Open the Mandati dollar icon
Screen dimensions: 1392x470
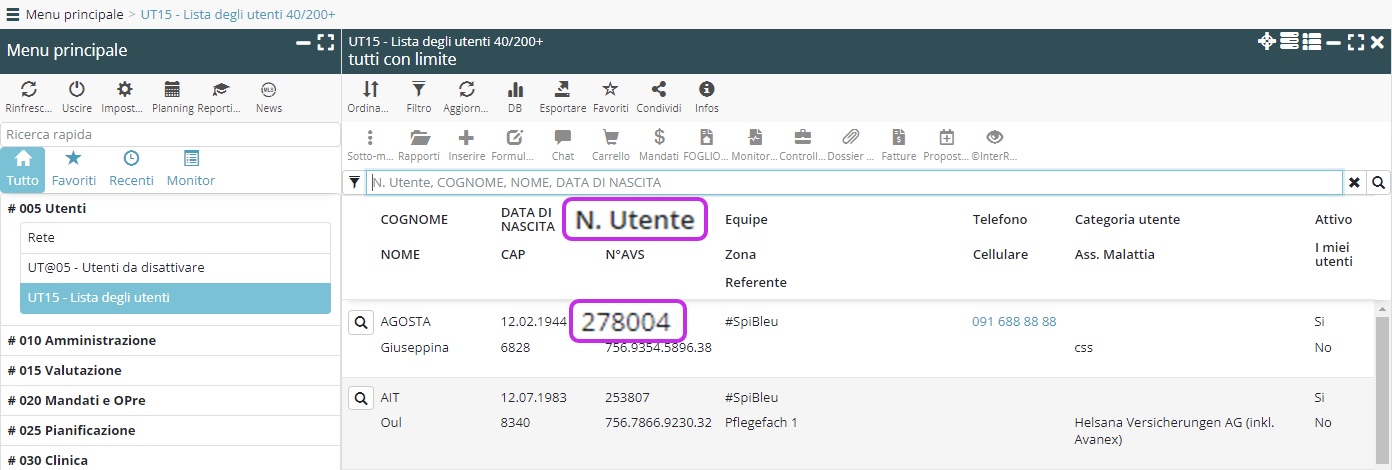coord(659,138)
